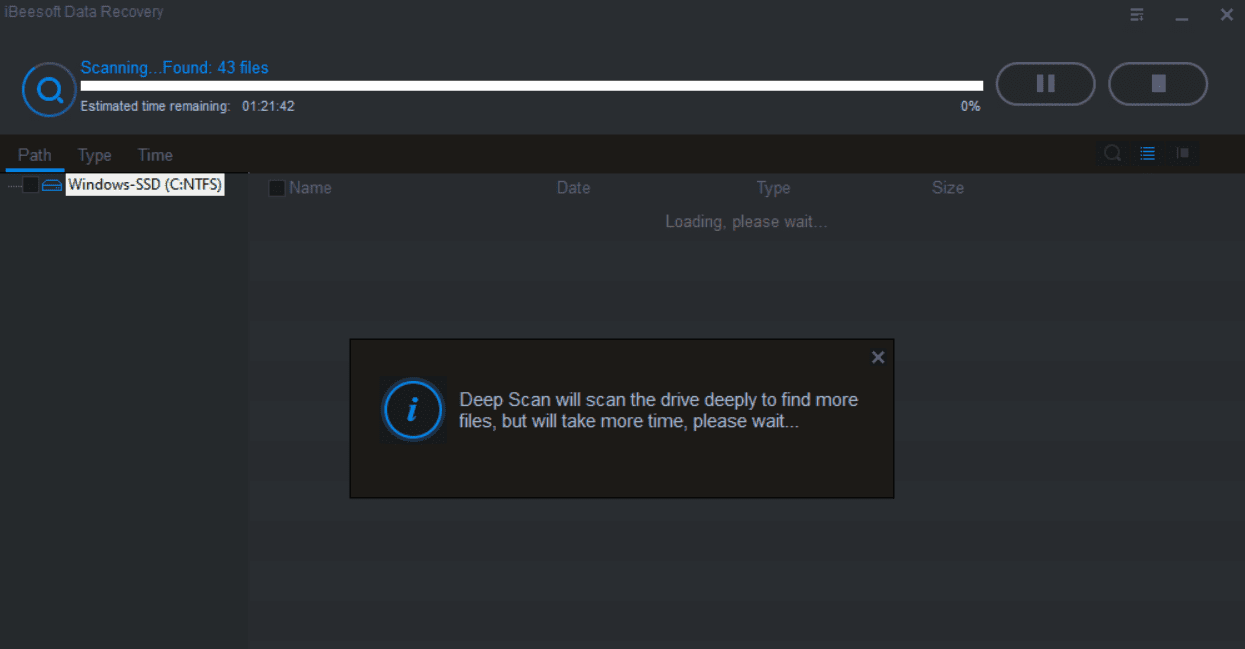This screenshot has height=649, width=1245.
Task: Click the Deep Scan dialog message text
Action: (x=659, y=411)
